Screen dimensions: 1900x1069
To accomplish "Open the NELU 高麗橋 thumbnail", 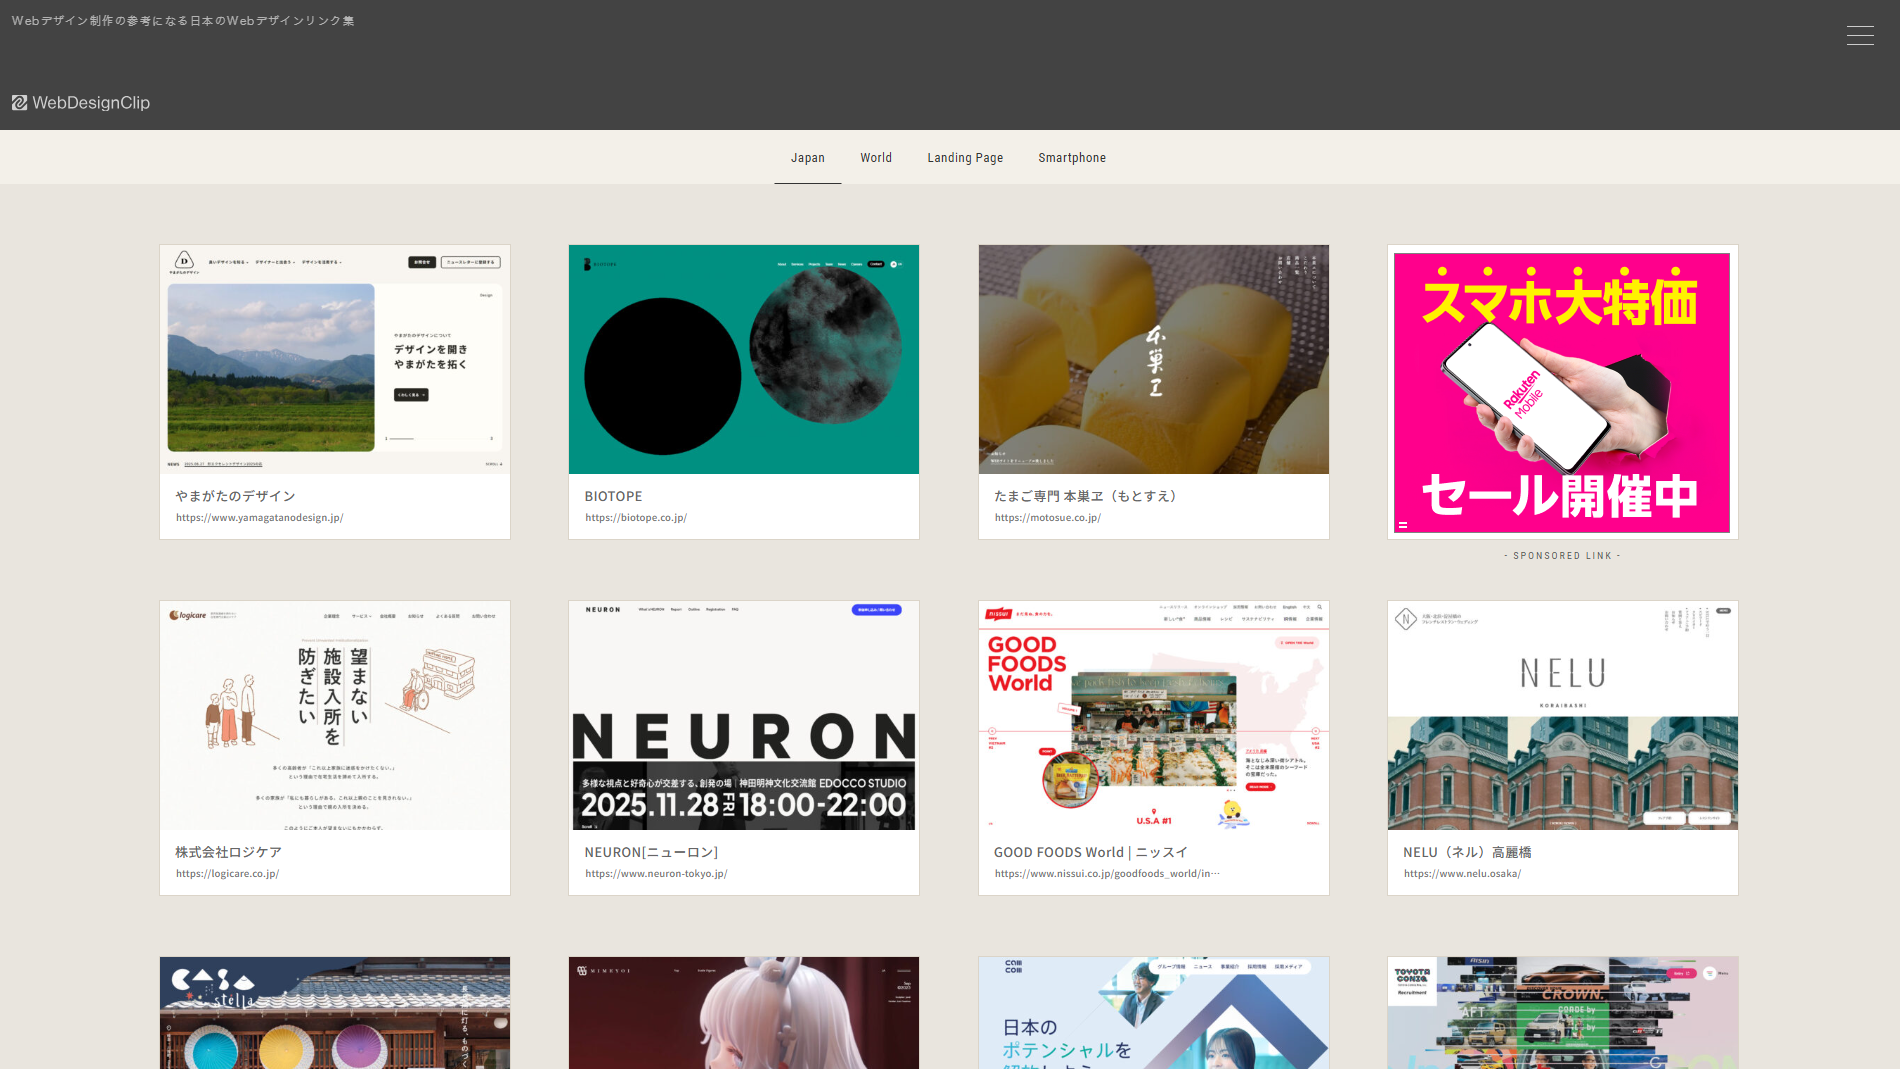I will [x=1563, y=715].
